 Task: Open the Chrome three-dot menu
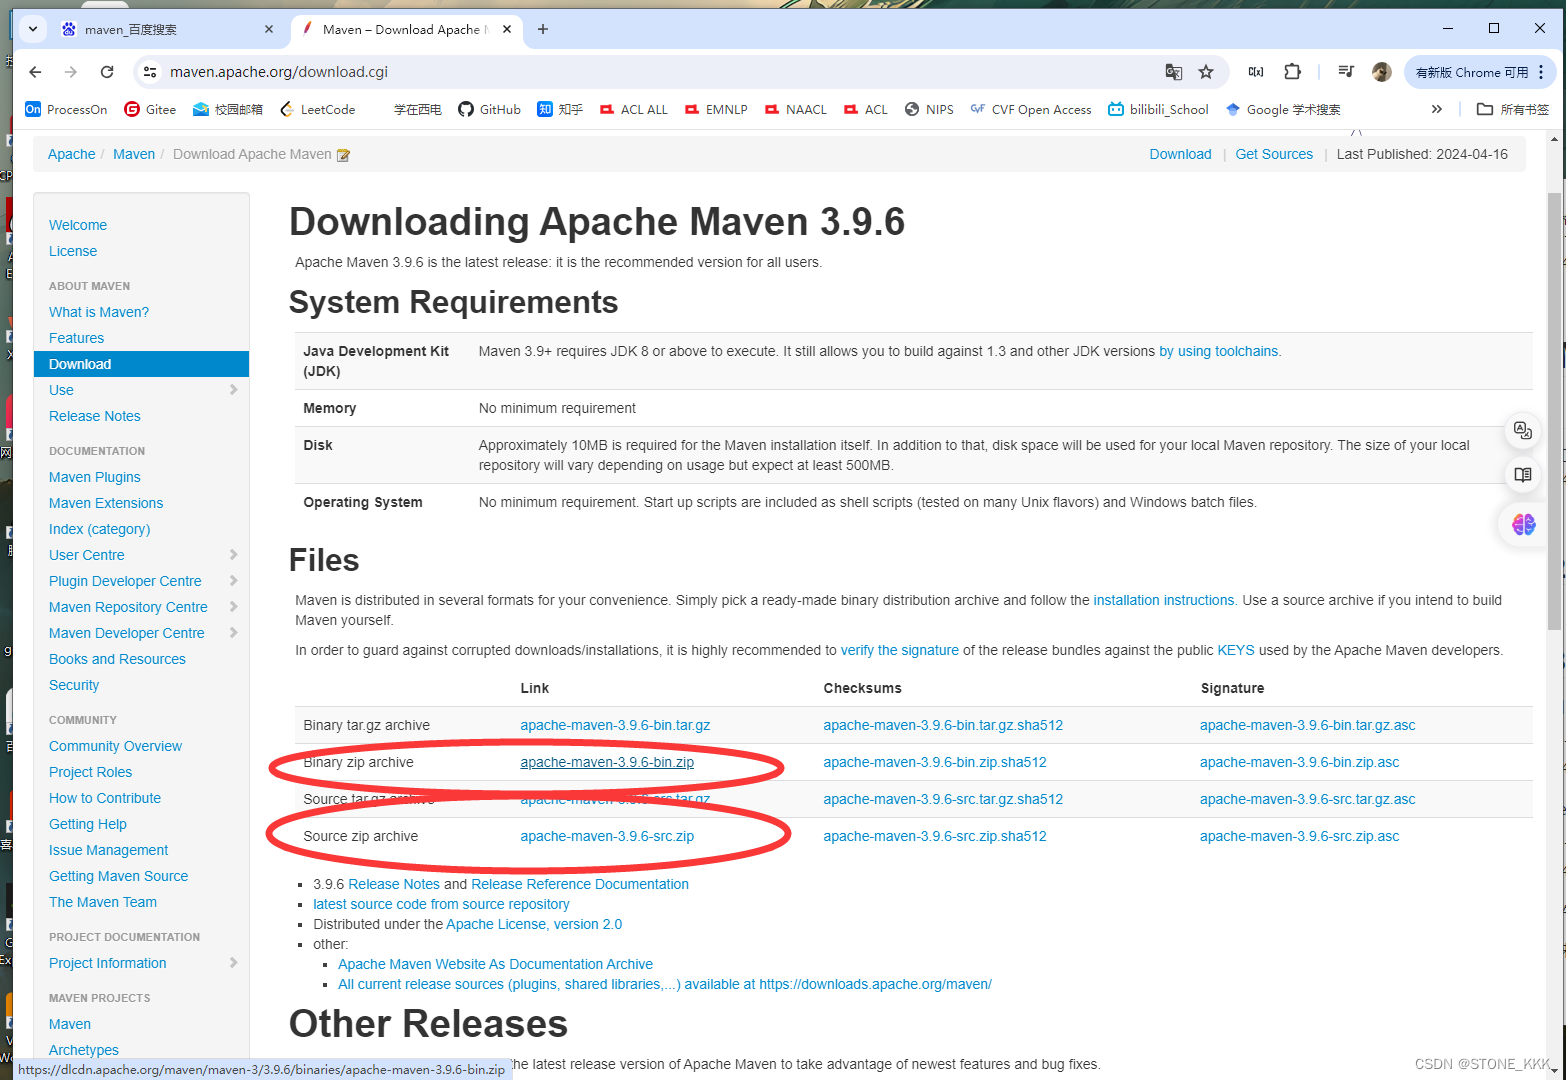1541,72
